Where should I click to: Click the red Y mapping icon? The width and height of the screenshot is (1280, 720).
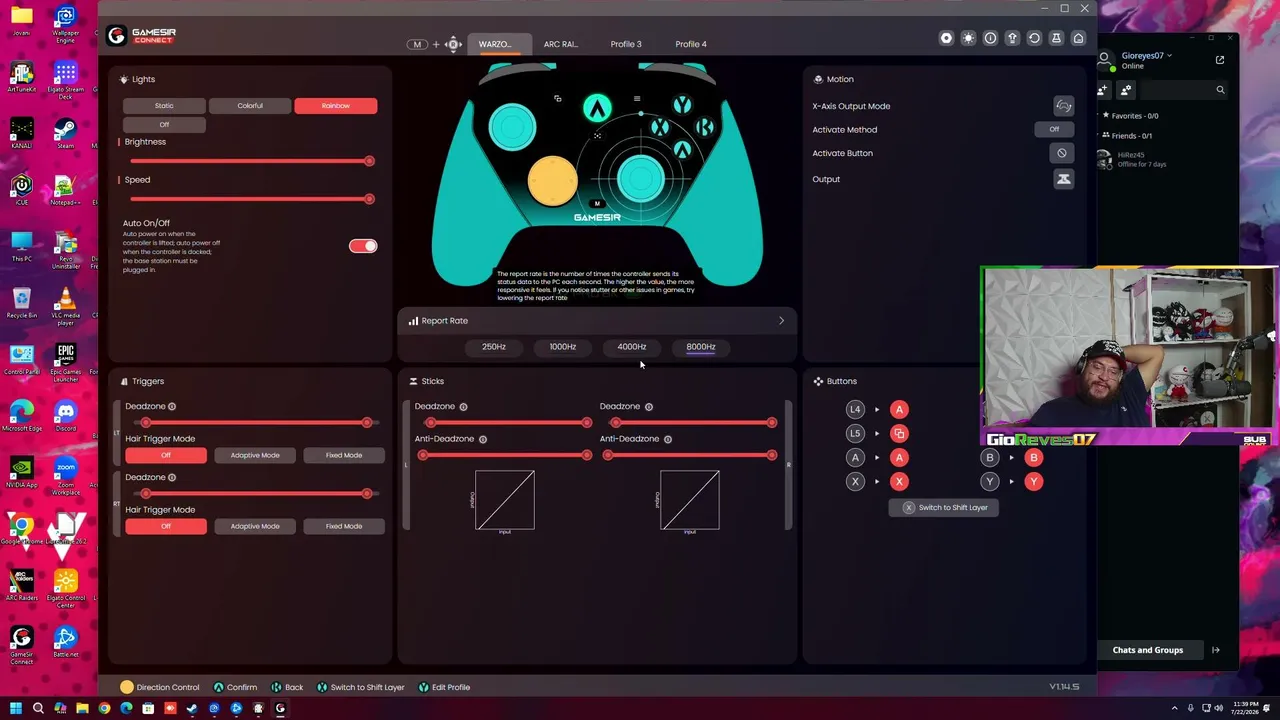tap(1033, 481)
